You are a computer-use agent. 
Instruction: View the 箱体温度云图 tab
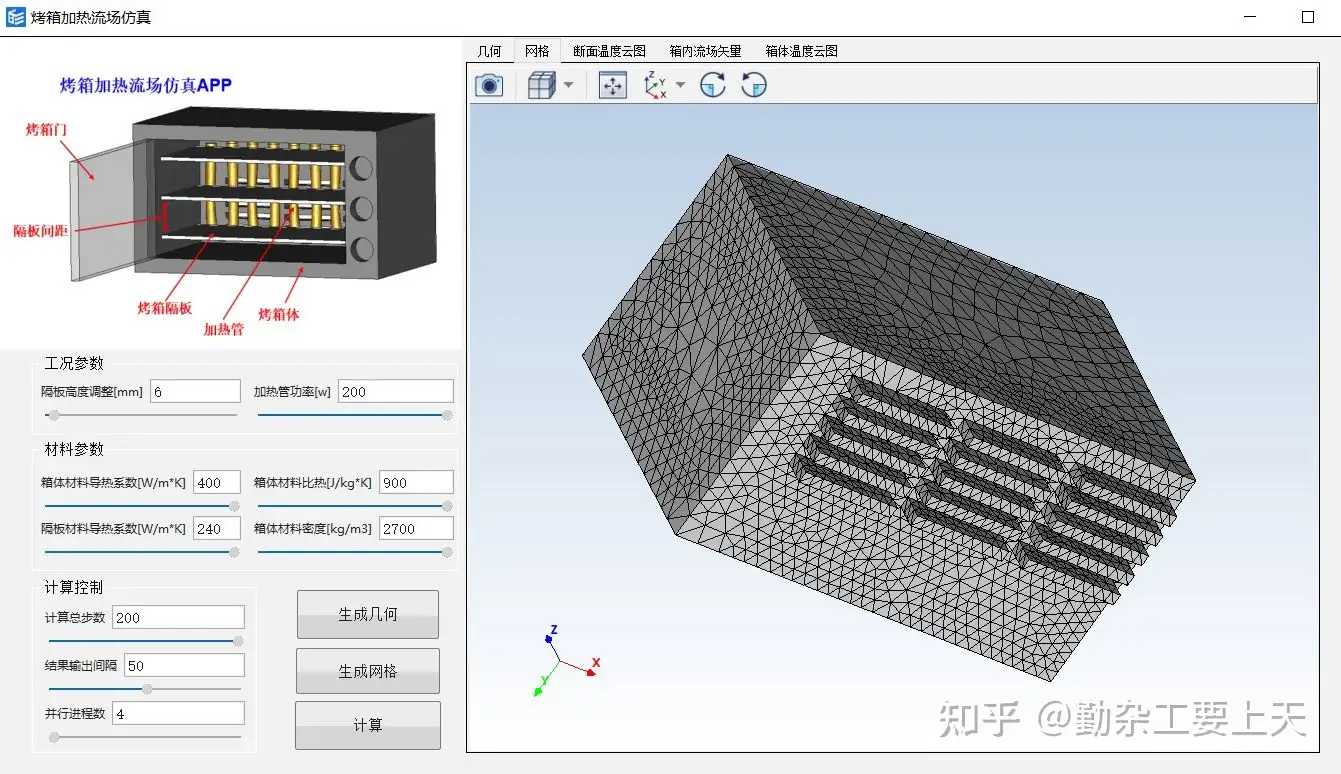tap(801, 51)
